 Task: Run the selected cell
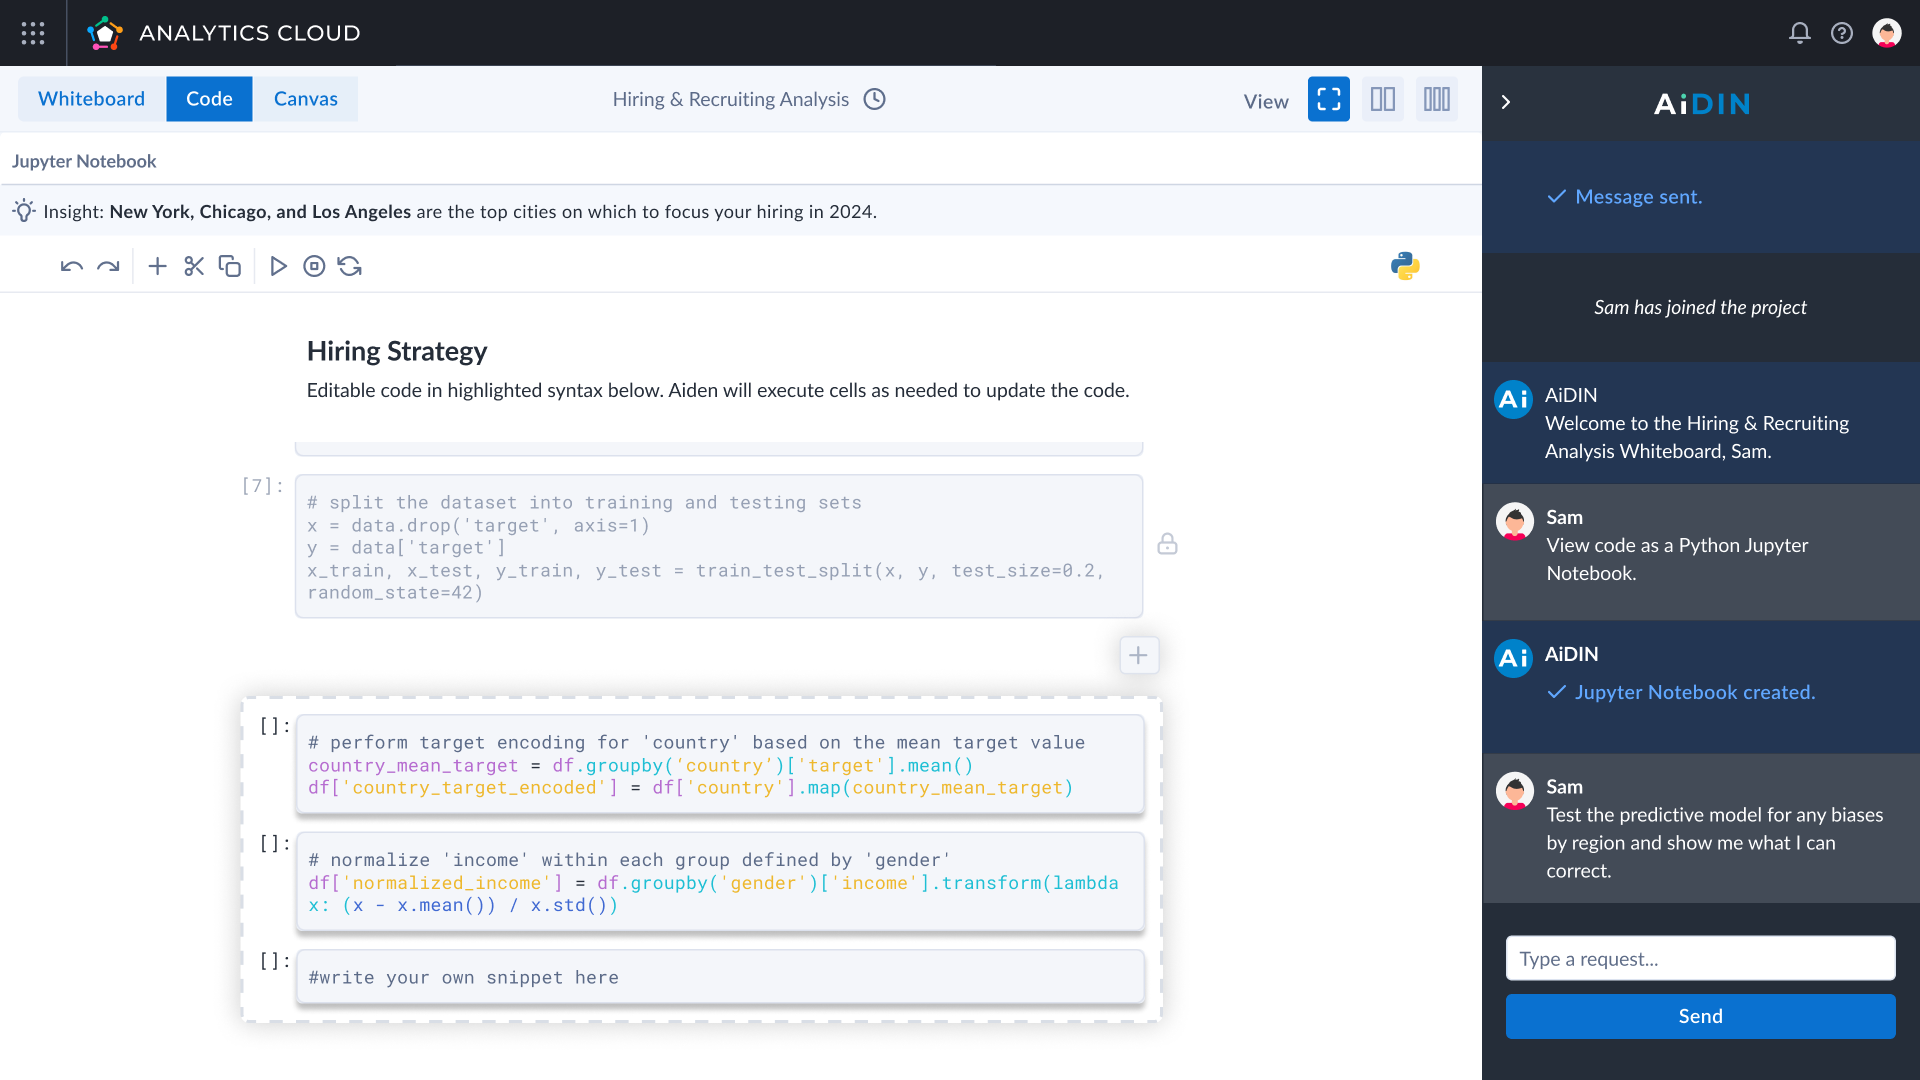click(x=279, y=266)
